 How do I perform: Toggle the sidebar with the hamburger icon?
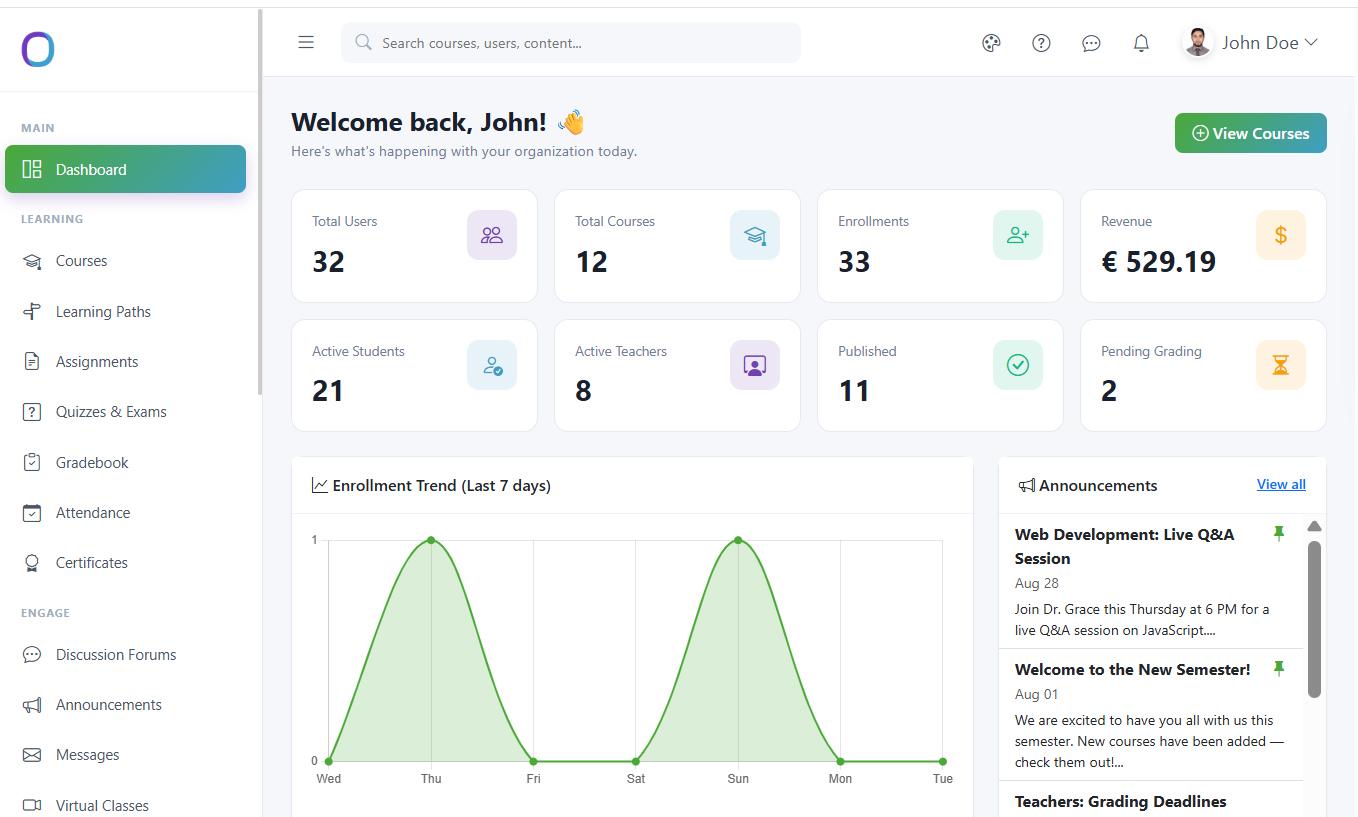tap(306, 42)
